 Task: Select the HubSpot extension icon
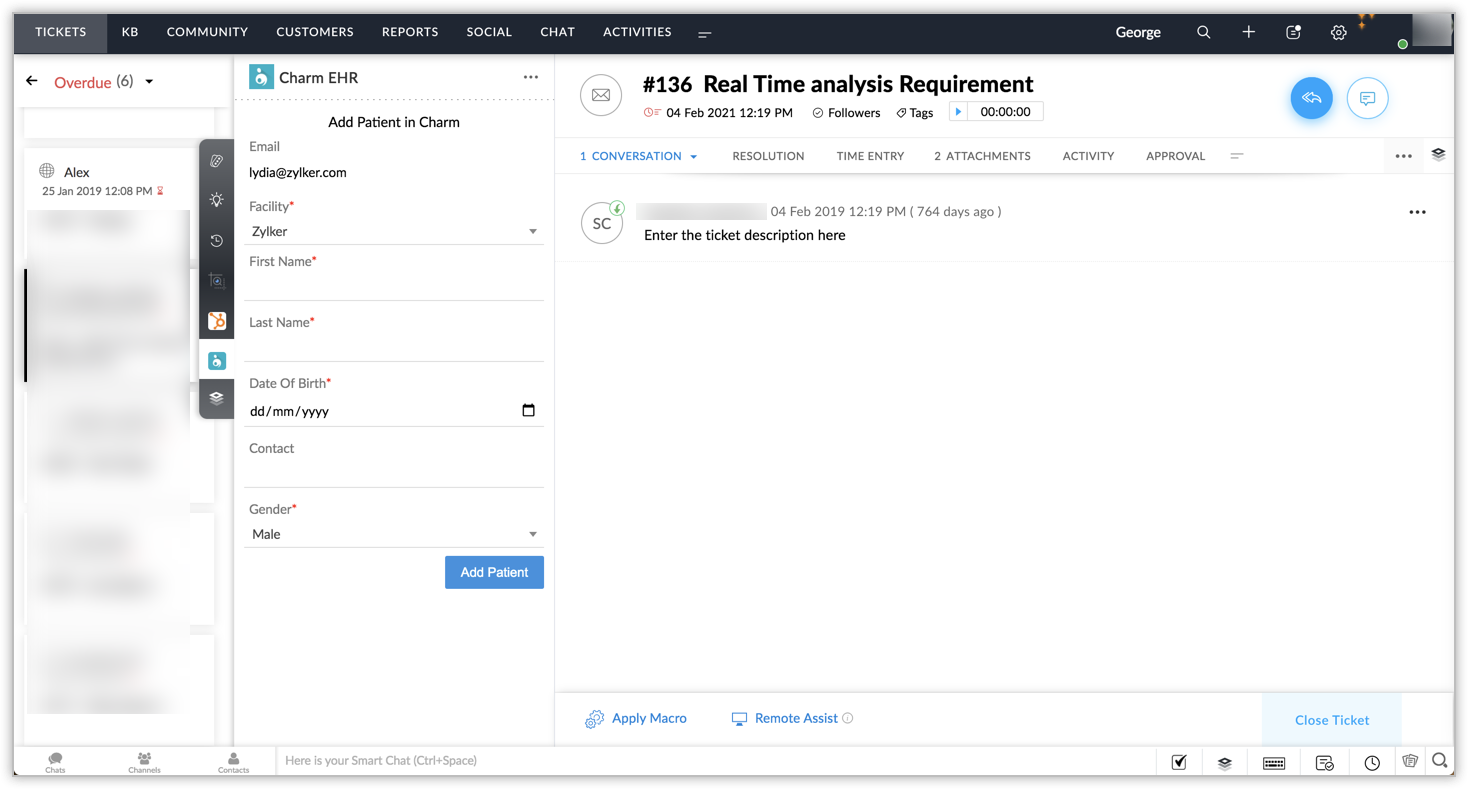(216, 321)
